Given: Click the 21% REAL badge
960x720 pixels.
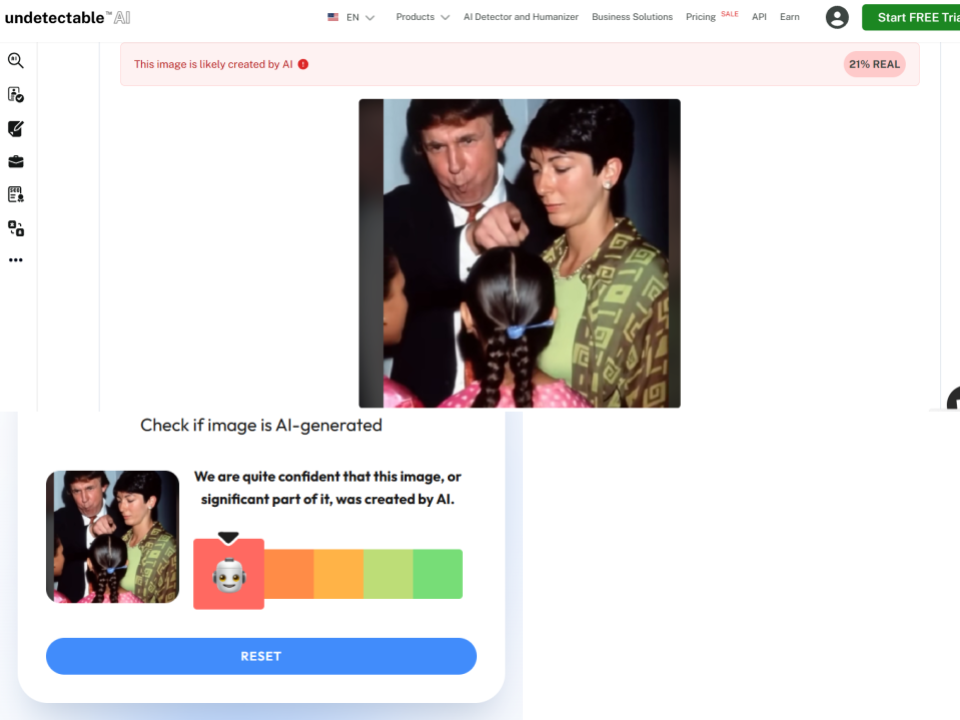Looking at the screenshot, I should click(x=874, y=64).
